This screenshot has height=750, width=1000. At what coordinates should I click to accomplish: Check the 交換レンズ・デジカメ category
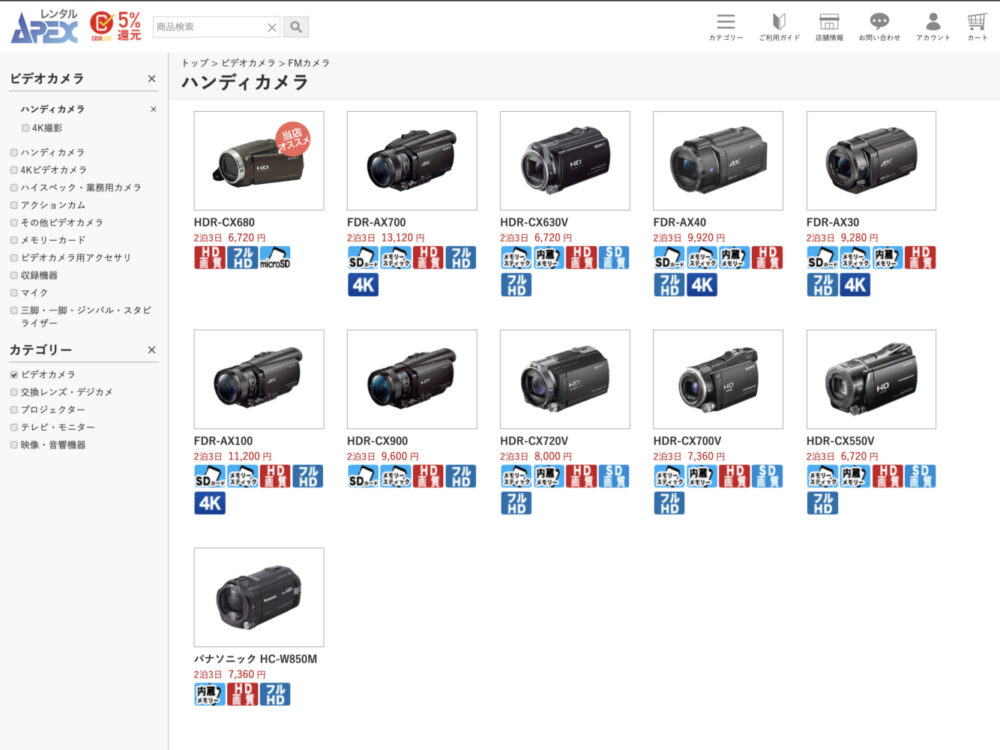point(14,392)
